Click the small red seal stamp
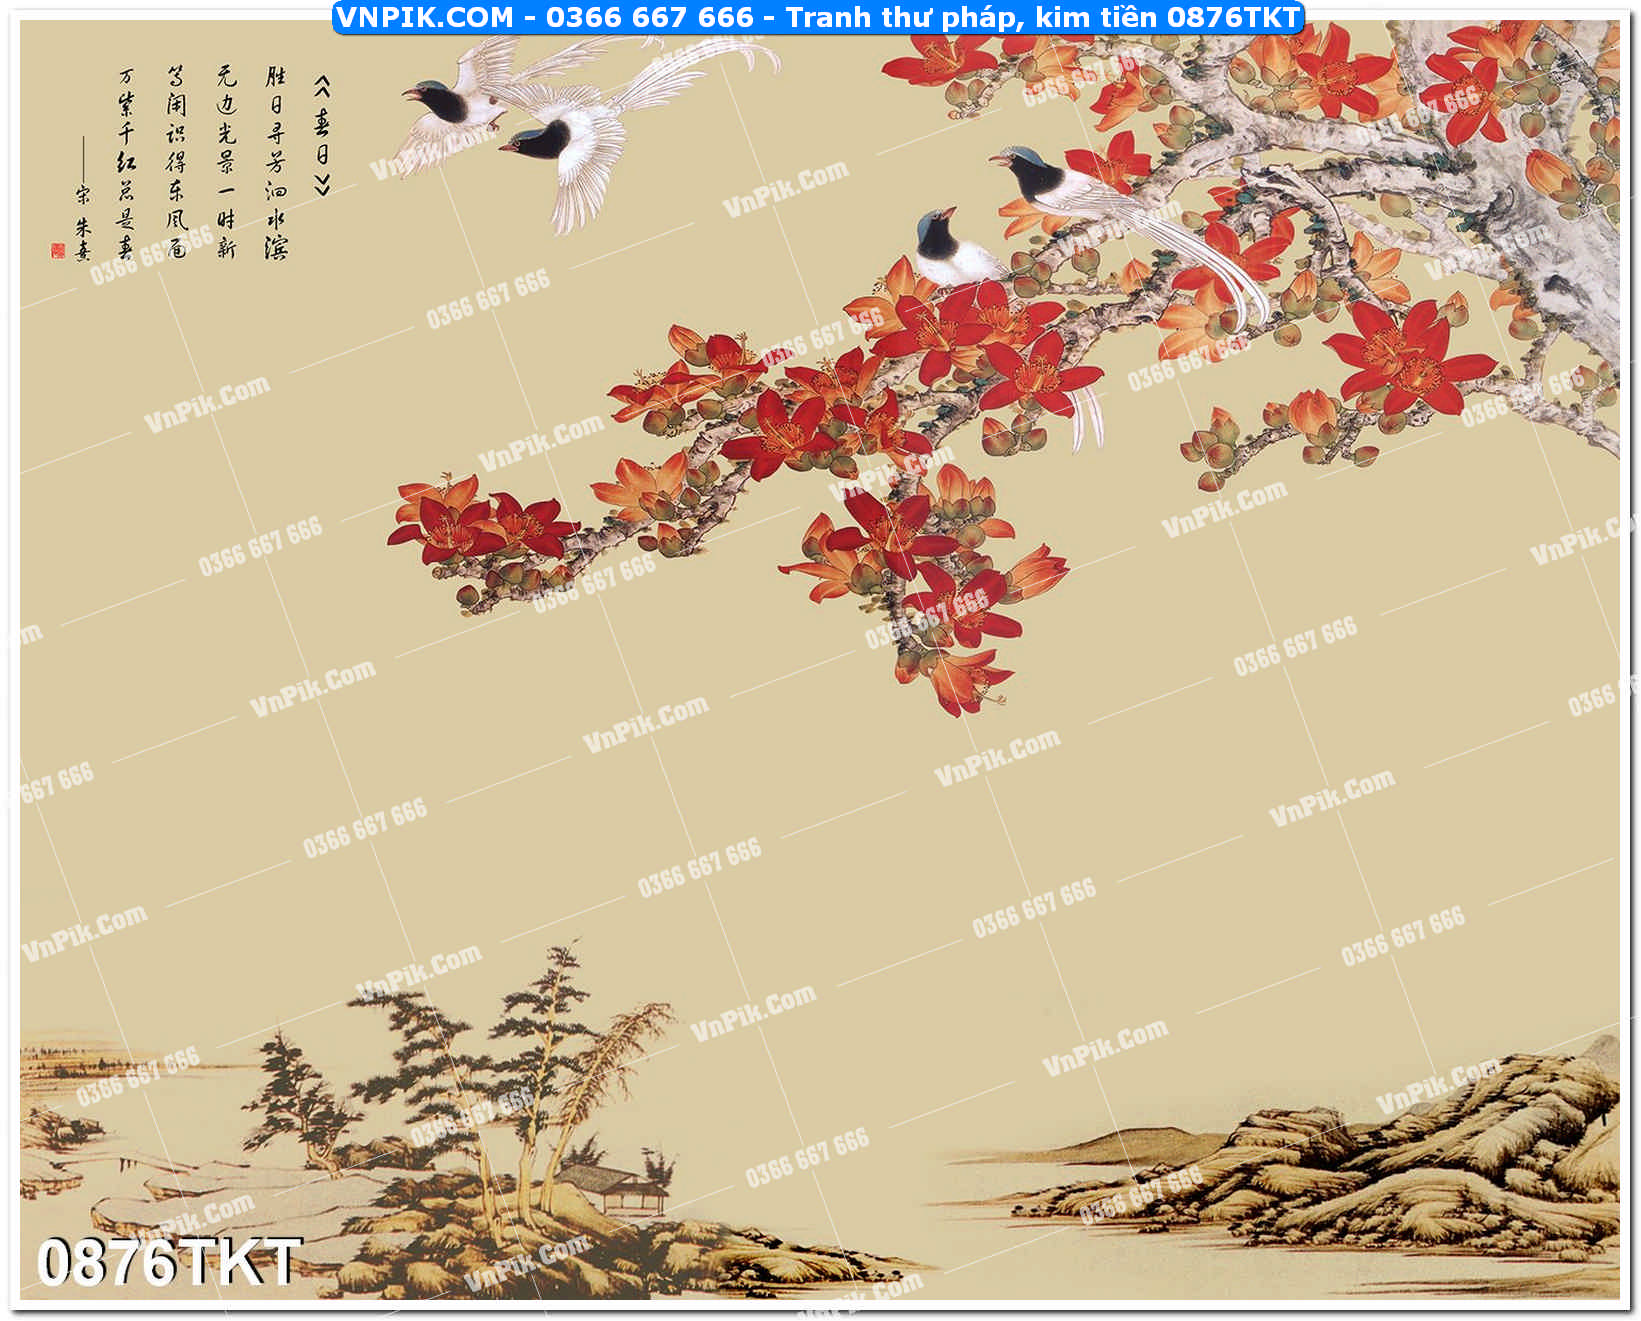This screenshot has height=1321, width=1641. coord(57,251)
